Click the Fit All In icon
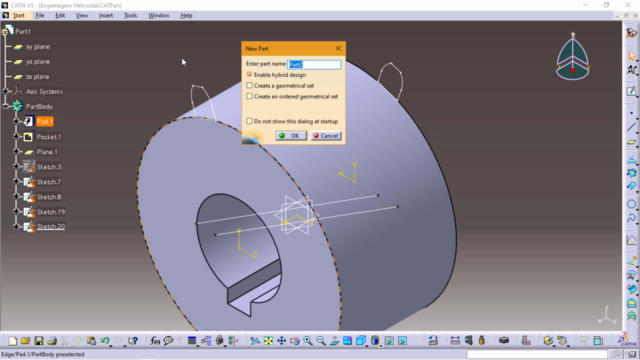640x360 pixels. tap(268, 341)
